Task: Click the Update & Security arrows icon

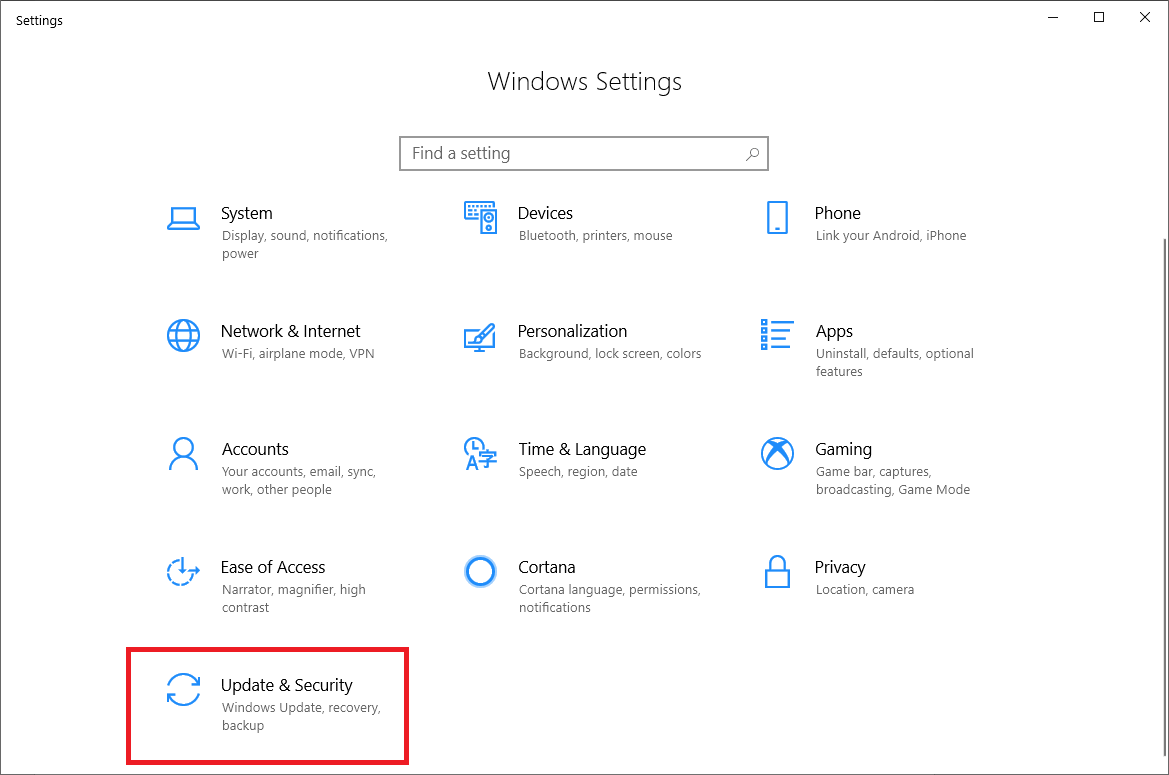Action: coord(183,689)
